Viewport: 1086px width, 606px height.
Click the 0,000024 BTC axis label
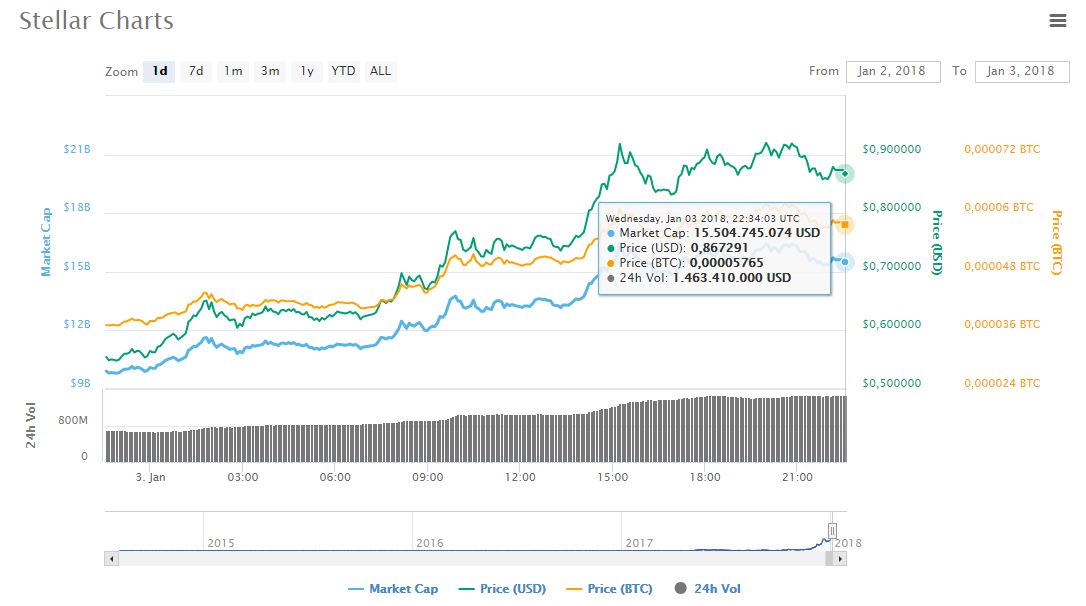pos(1002,383)
